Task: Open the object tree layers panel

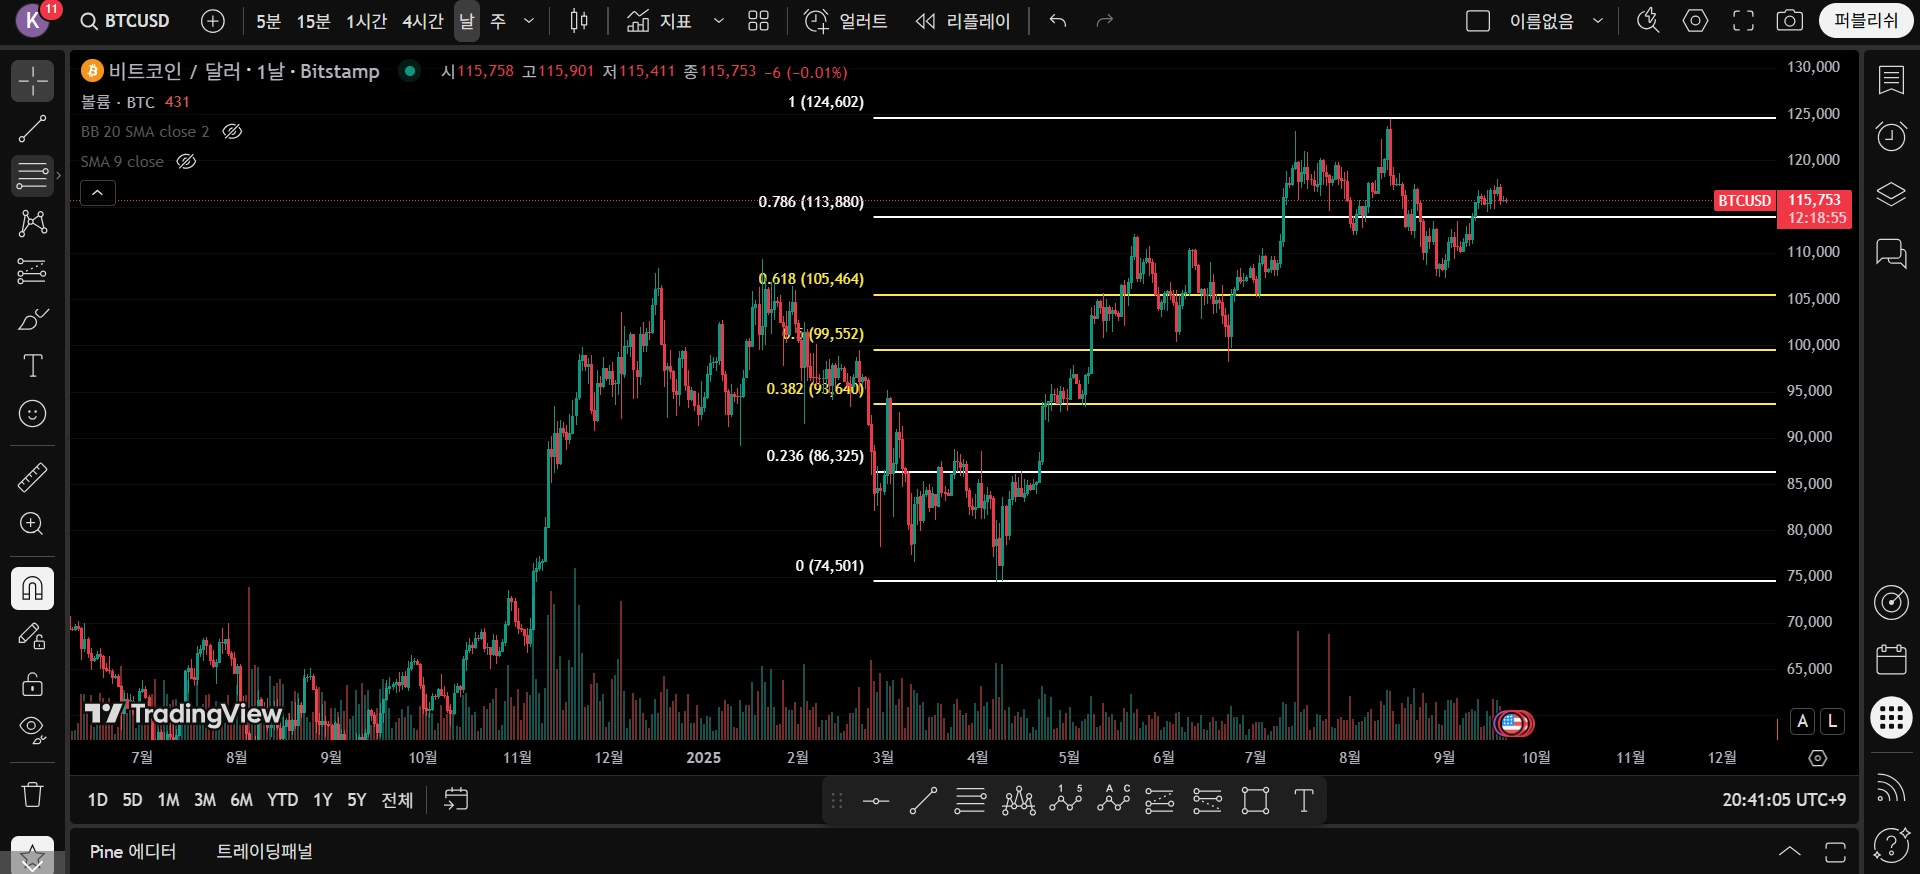Action: (x=1891, y=194)
